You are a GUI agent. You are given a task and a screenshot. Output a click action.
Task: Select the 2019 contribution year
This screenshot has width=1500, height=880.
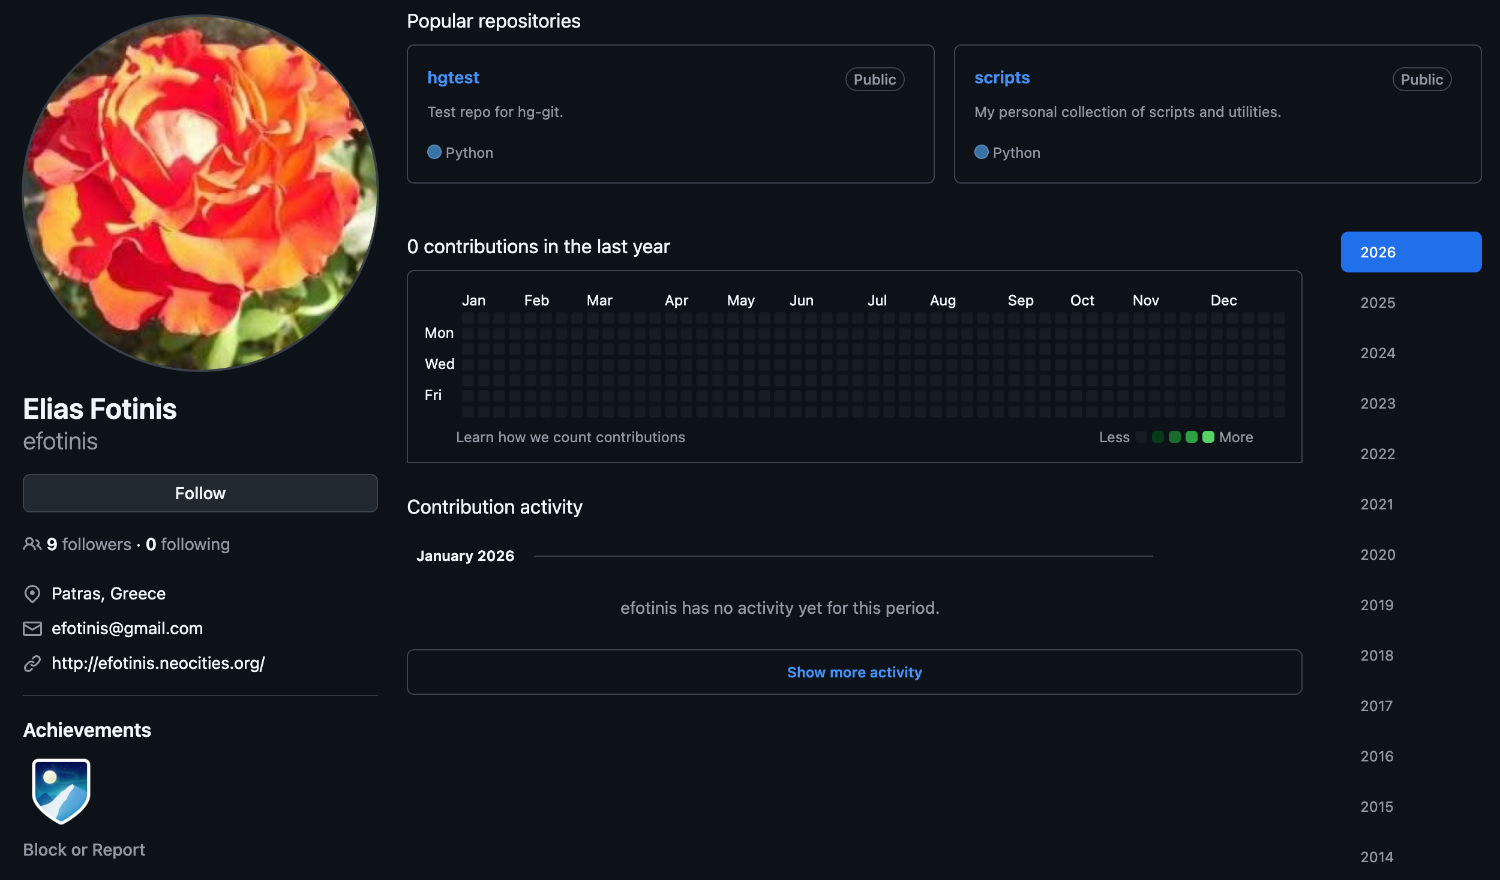click(1376, 605)
